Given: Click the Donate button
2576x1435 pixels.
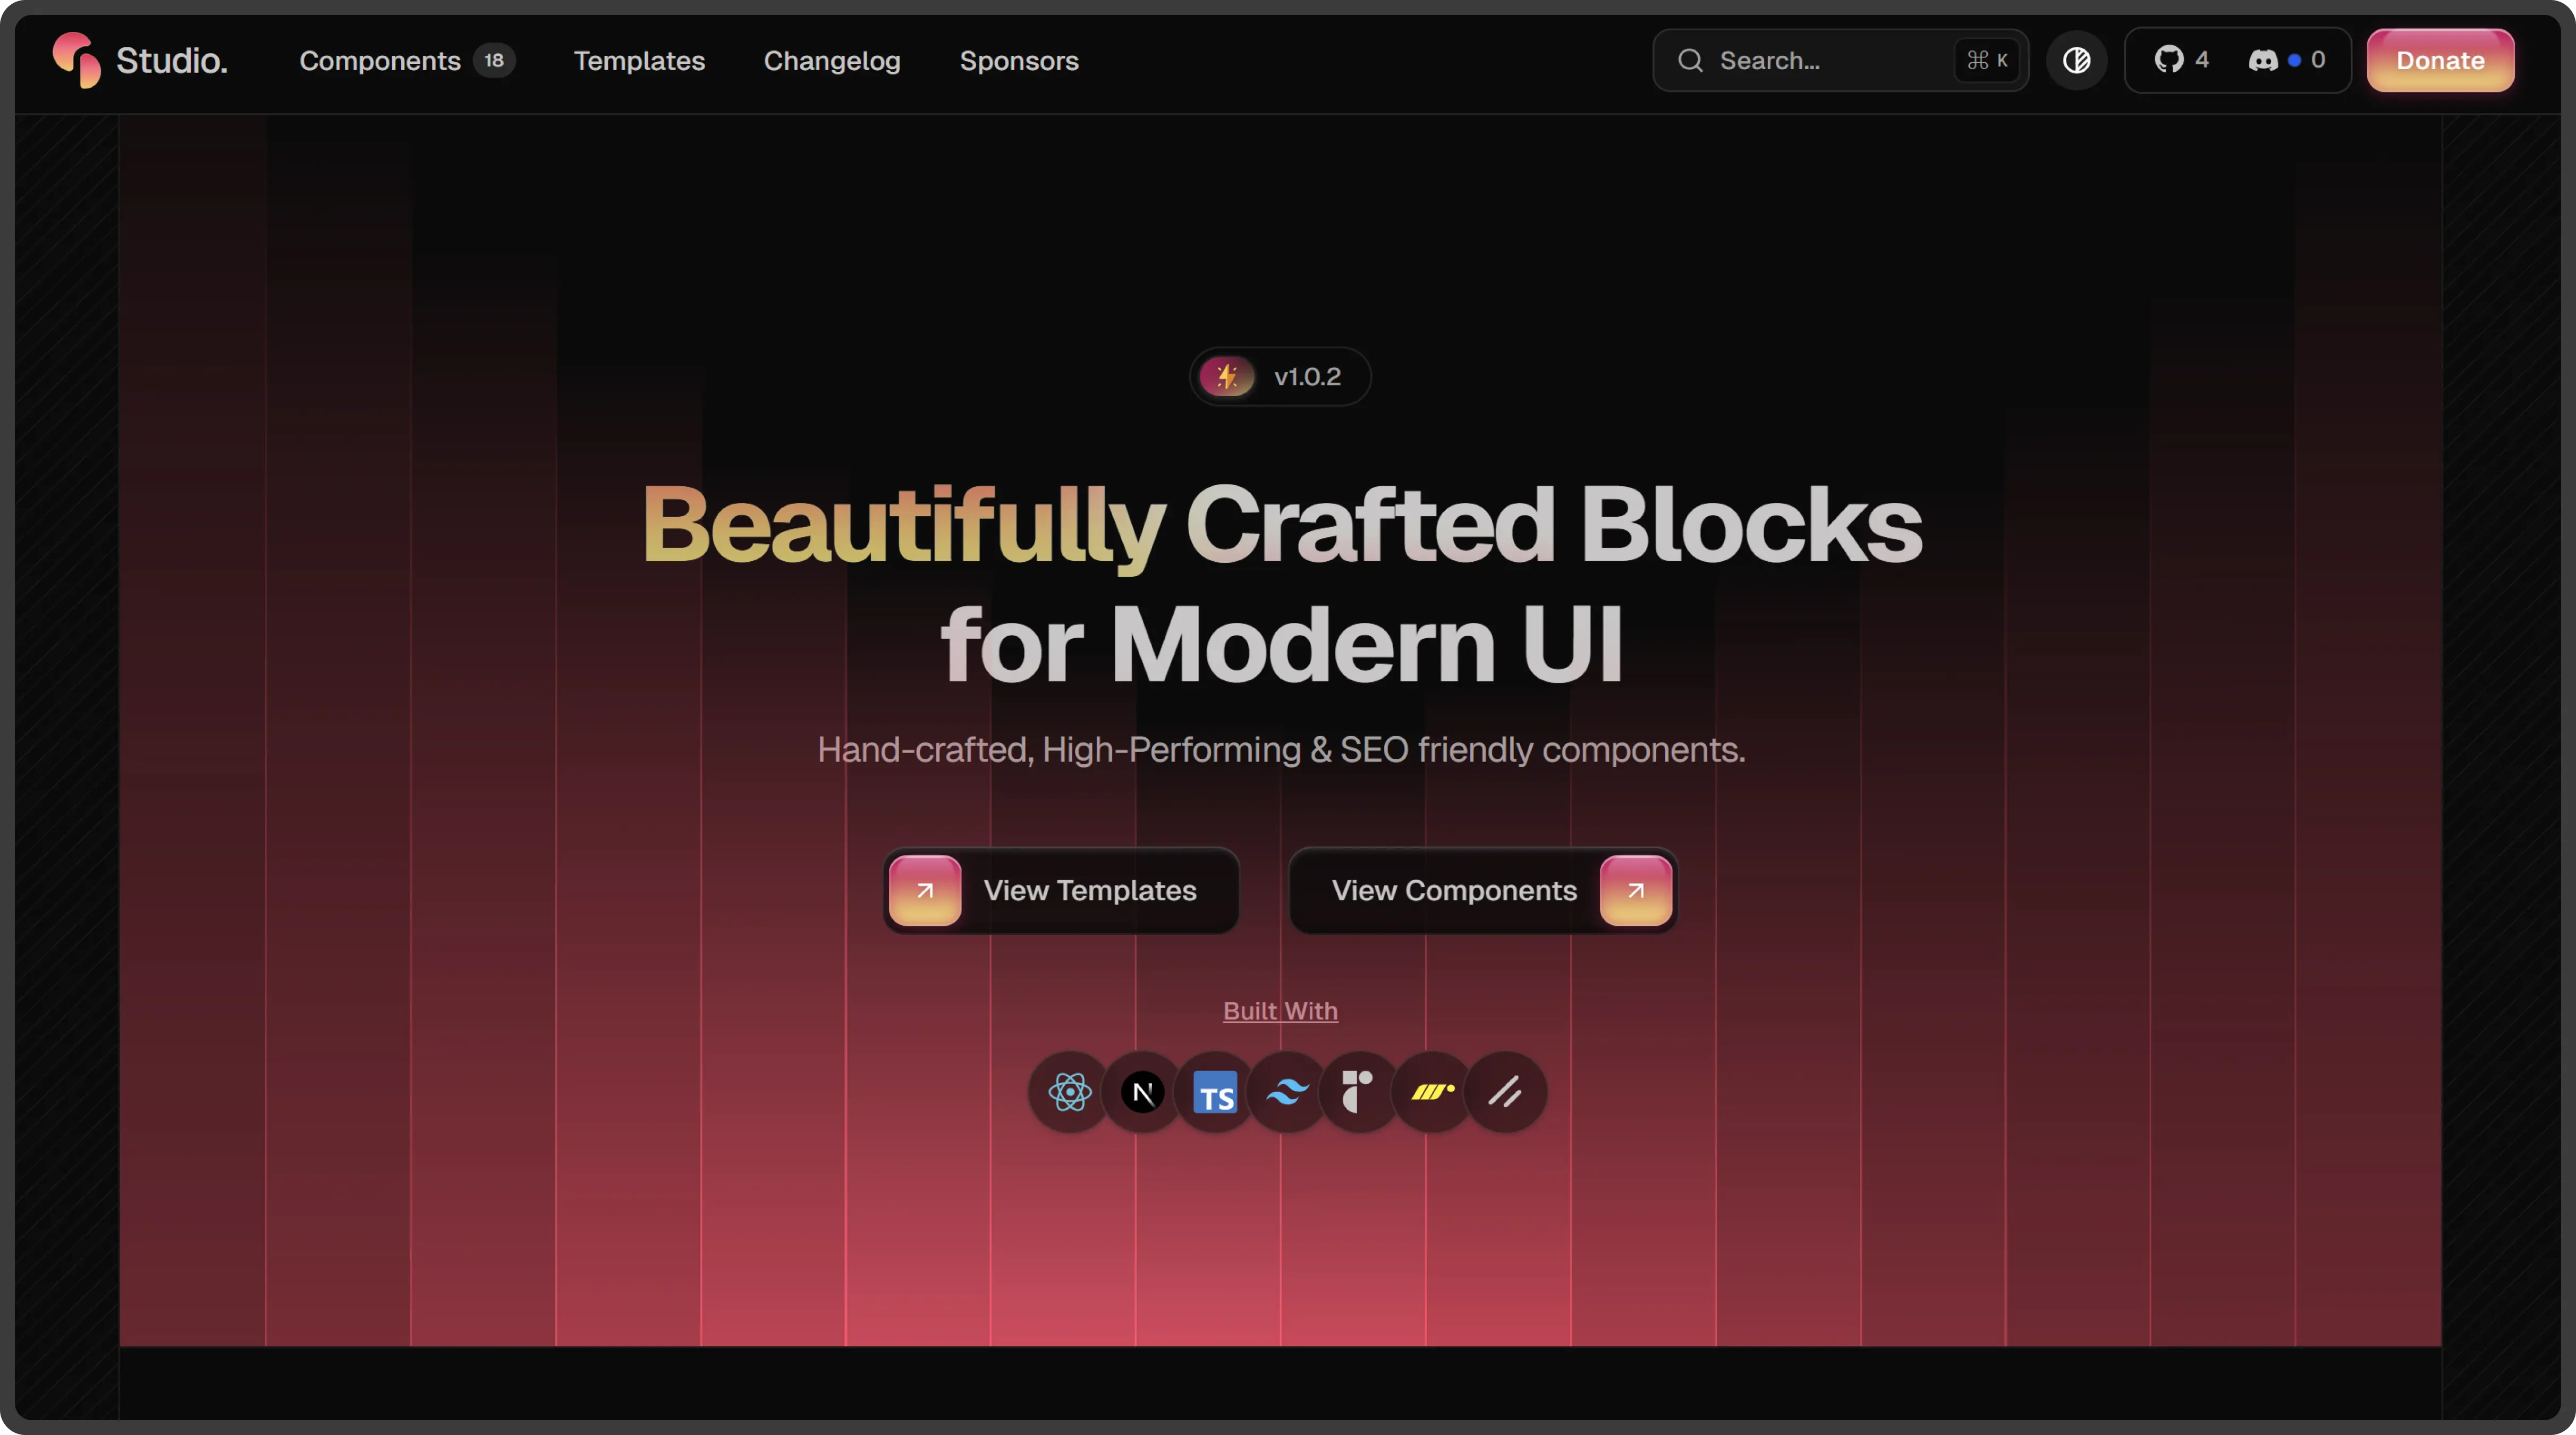Looking at the screenshot, I should click(x=2440, y=60).
